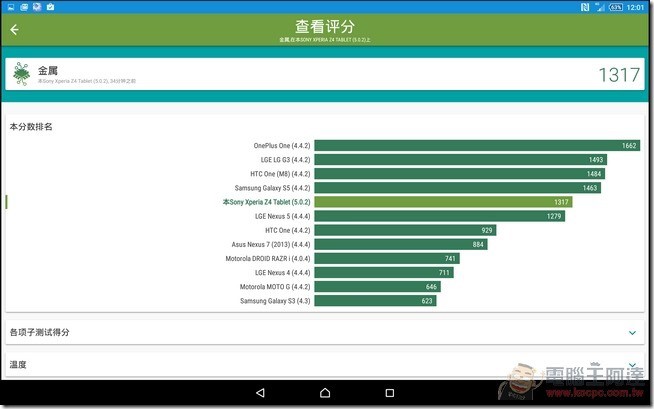Tap the 1317 overall score value
This screenshot has height=409, width=654.
tap(619, 75)
